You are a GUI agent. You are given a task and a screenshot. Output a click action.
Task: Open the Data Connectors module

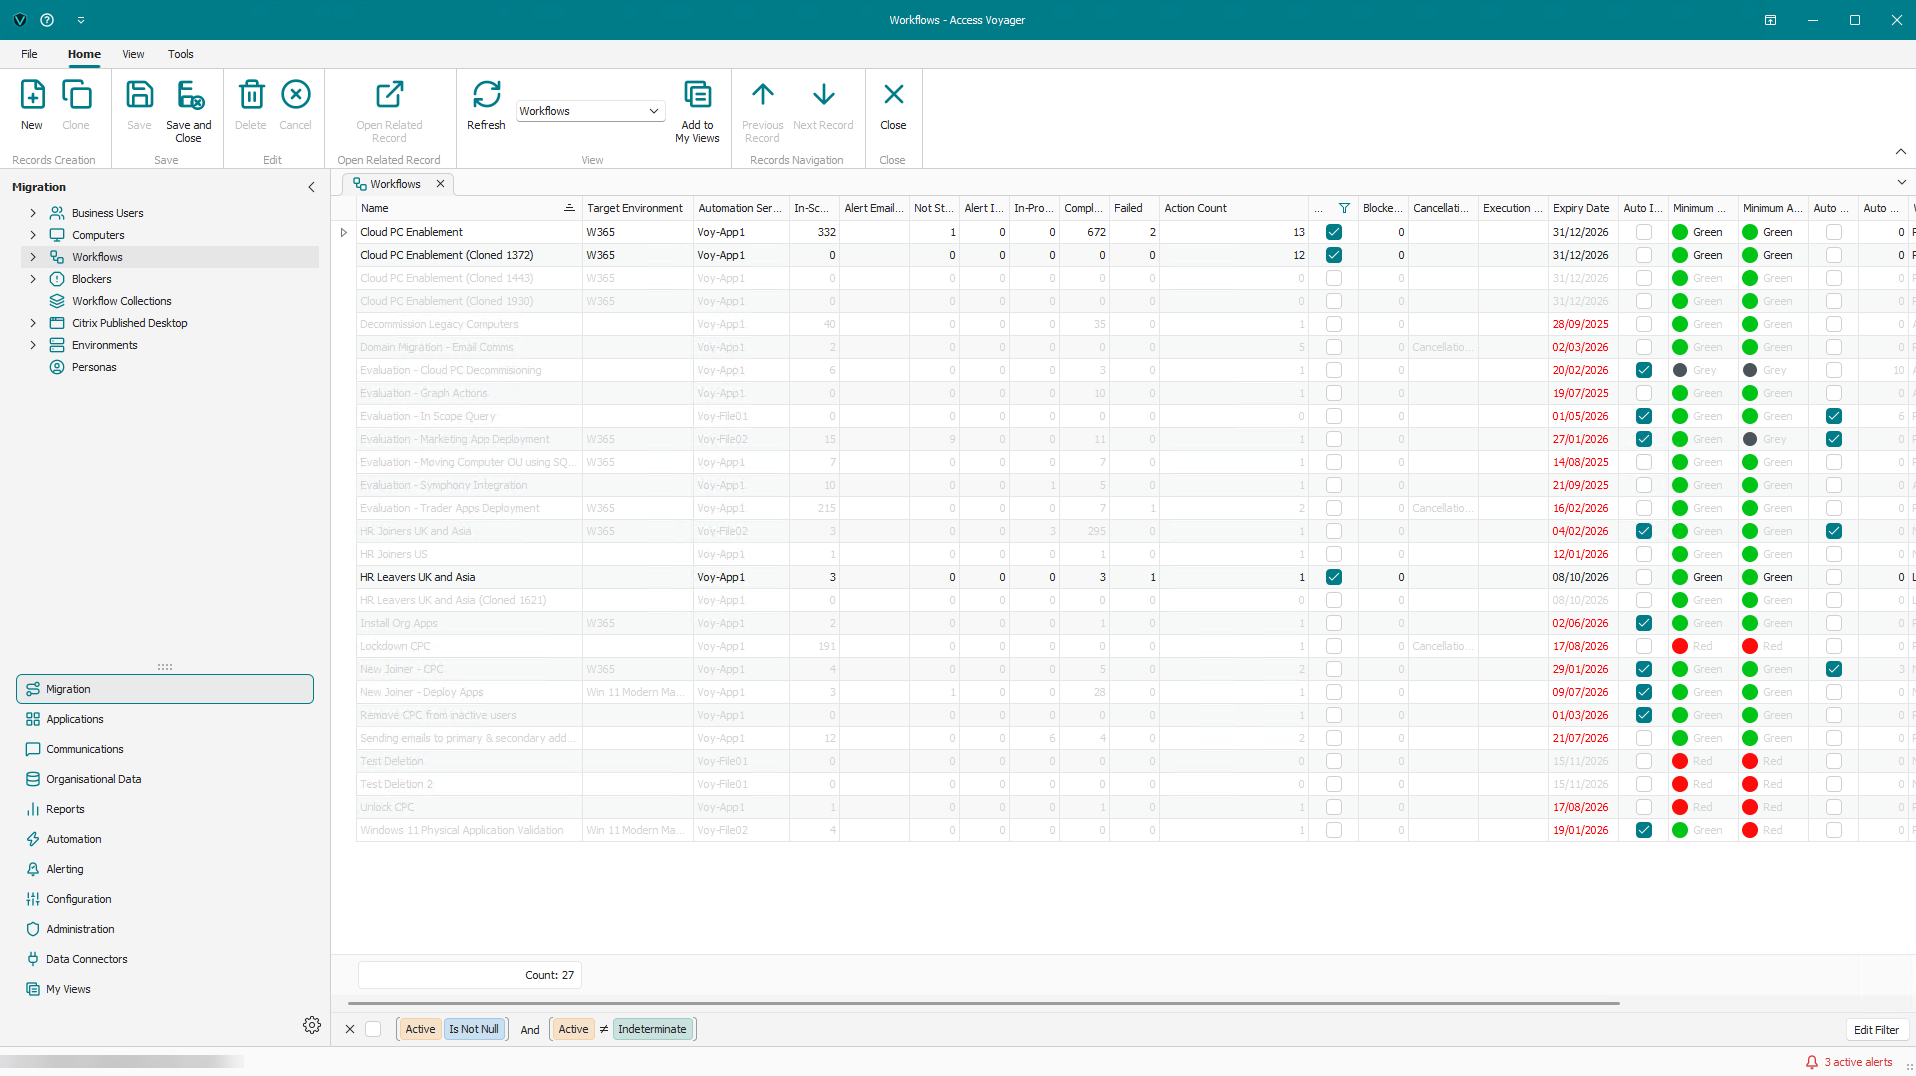point(87,959)
